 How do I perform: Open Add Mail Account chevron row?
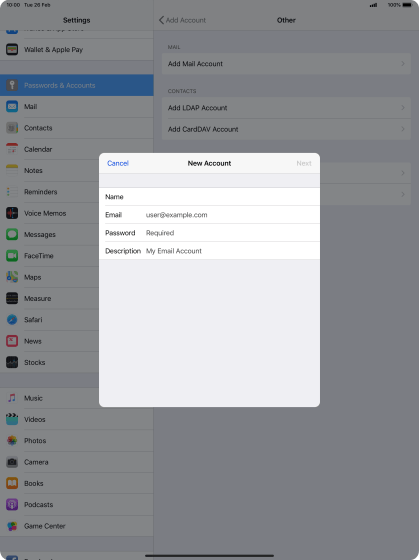pos(286,64)
